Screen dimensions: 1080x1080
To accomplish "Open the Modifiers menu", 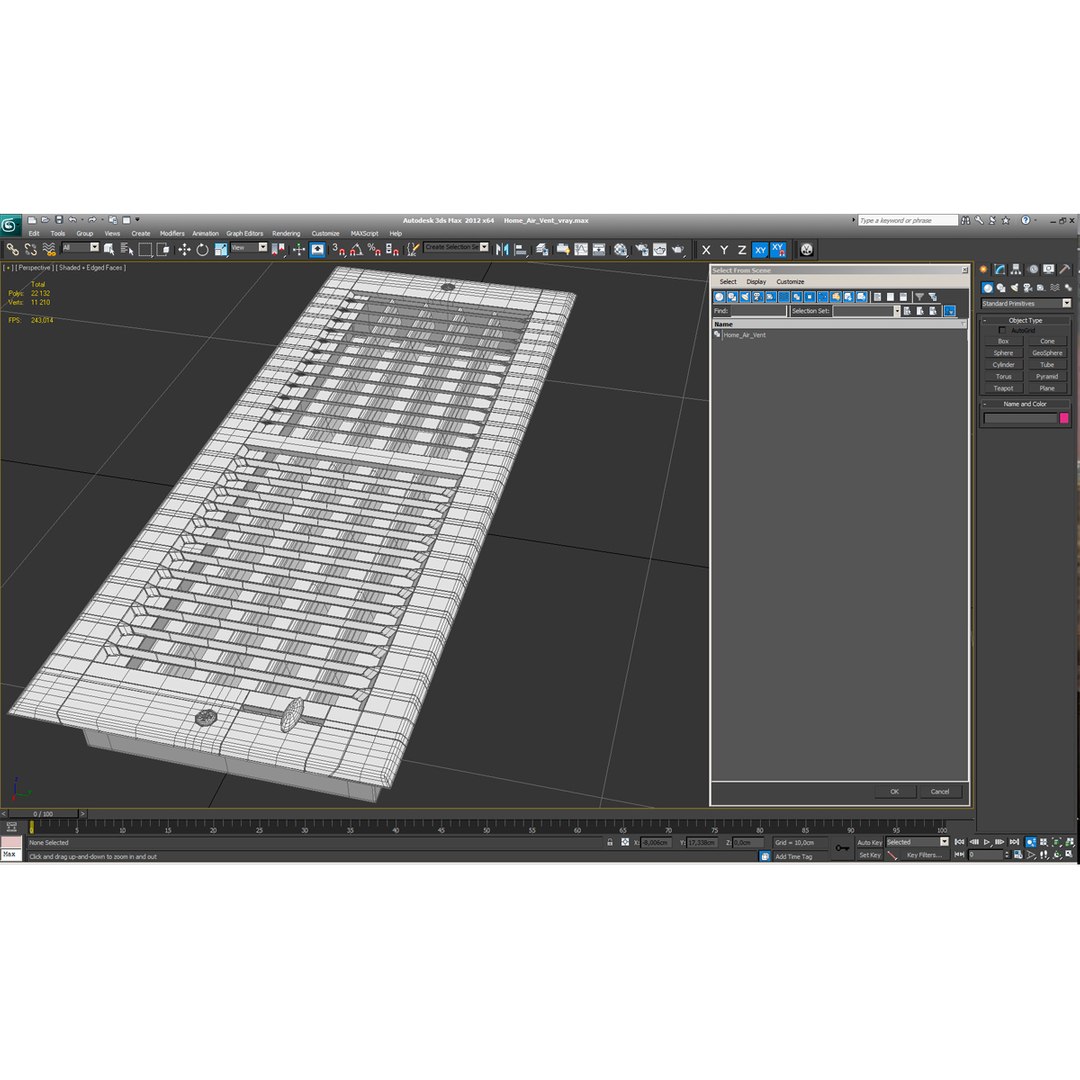I will pyautogui.click(x=172, y=233).
